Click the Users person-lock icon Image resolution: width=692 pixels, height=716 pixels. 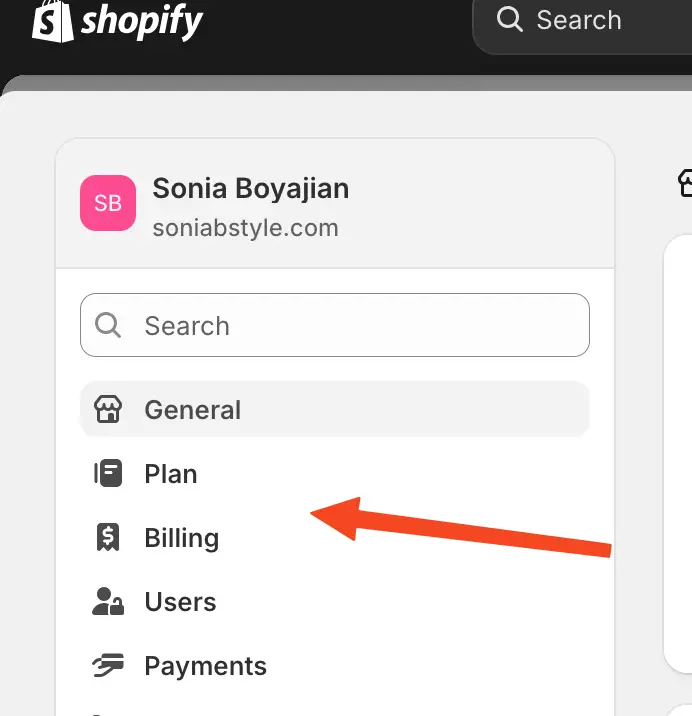(107, 602)
